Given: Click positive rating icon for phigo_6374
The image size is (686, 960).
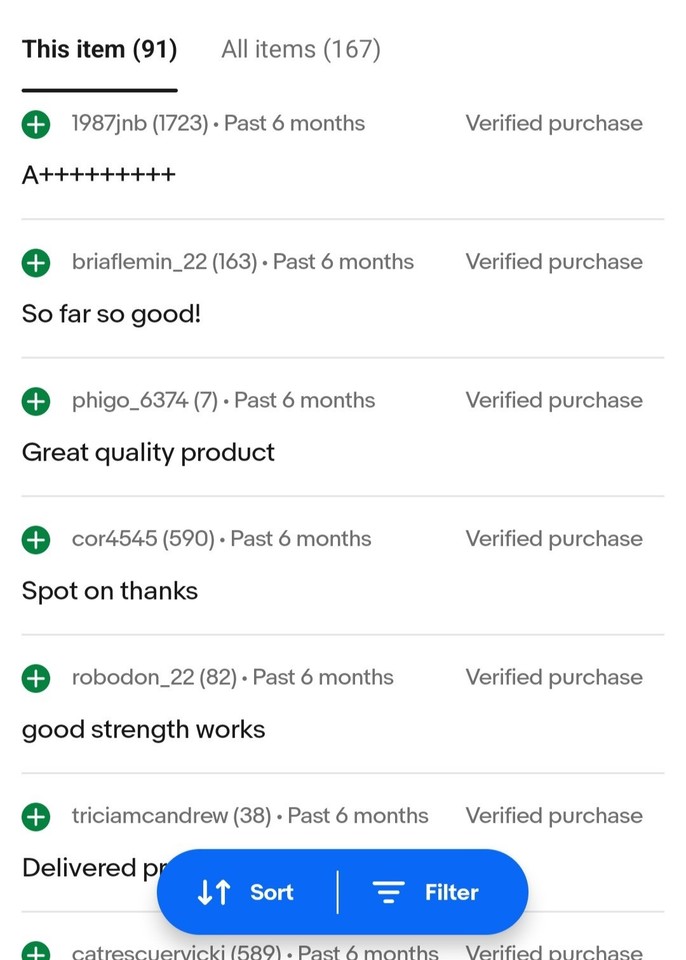Looking at the screenshot, I should 35,401.
